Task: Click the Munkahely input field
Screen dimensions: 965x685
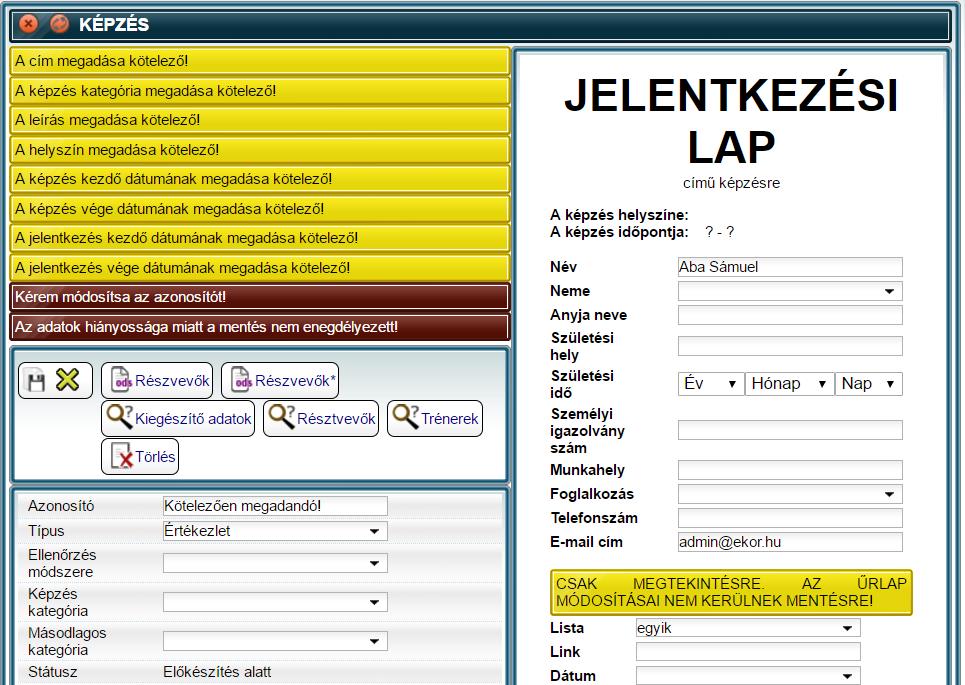Action: 790,470
